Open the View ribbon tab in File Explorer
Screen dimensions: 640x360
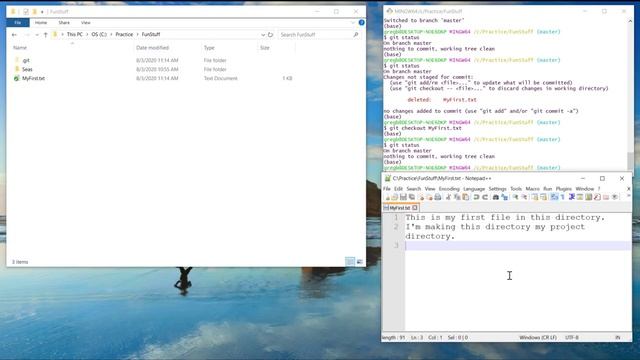coord(86,23)
